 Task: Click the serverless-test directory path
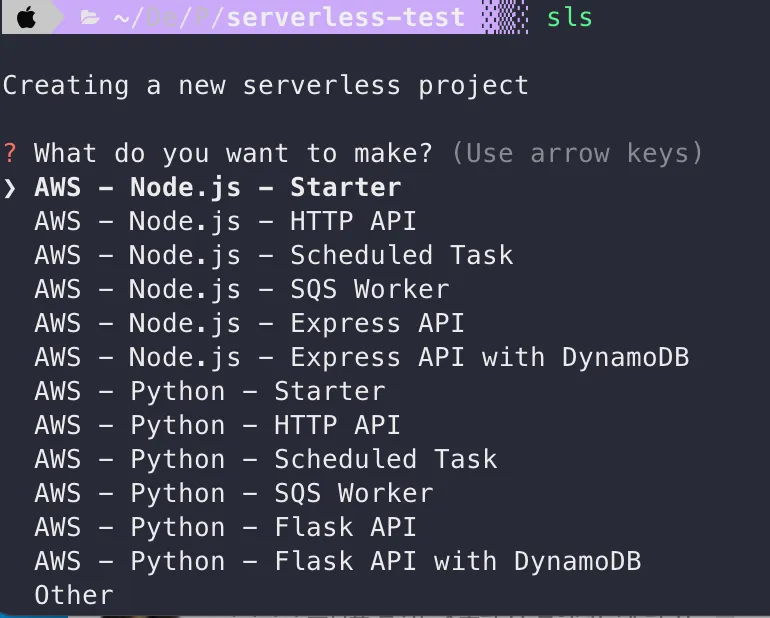tap(345, 18)
